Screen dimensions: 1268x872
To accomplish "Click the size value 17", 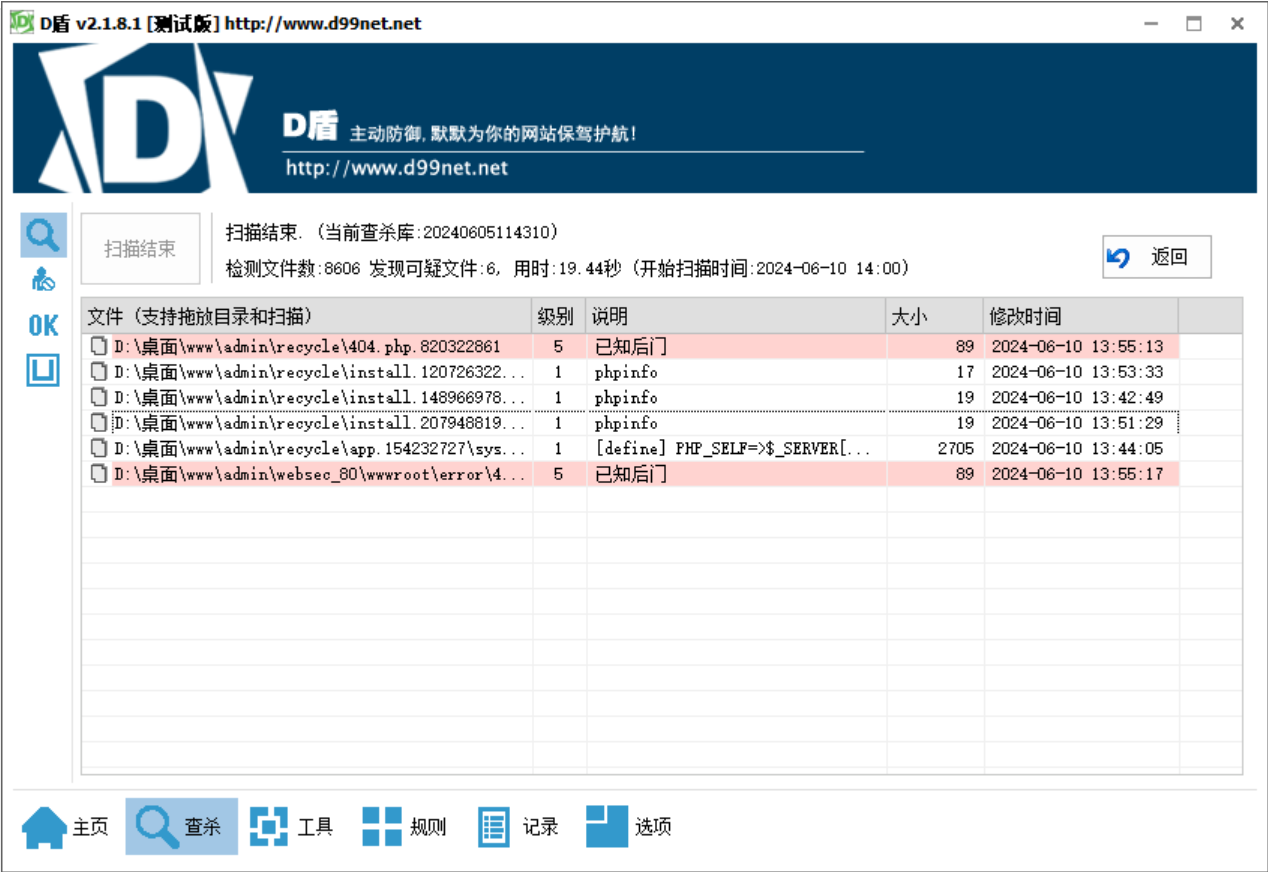I will click(x=965, y=372).
